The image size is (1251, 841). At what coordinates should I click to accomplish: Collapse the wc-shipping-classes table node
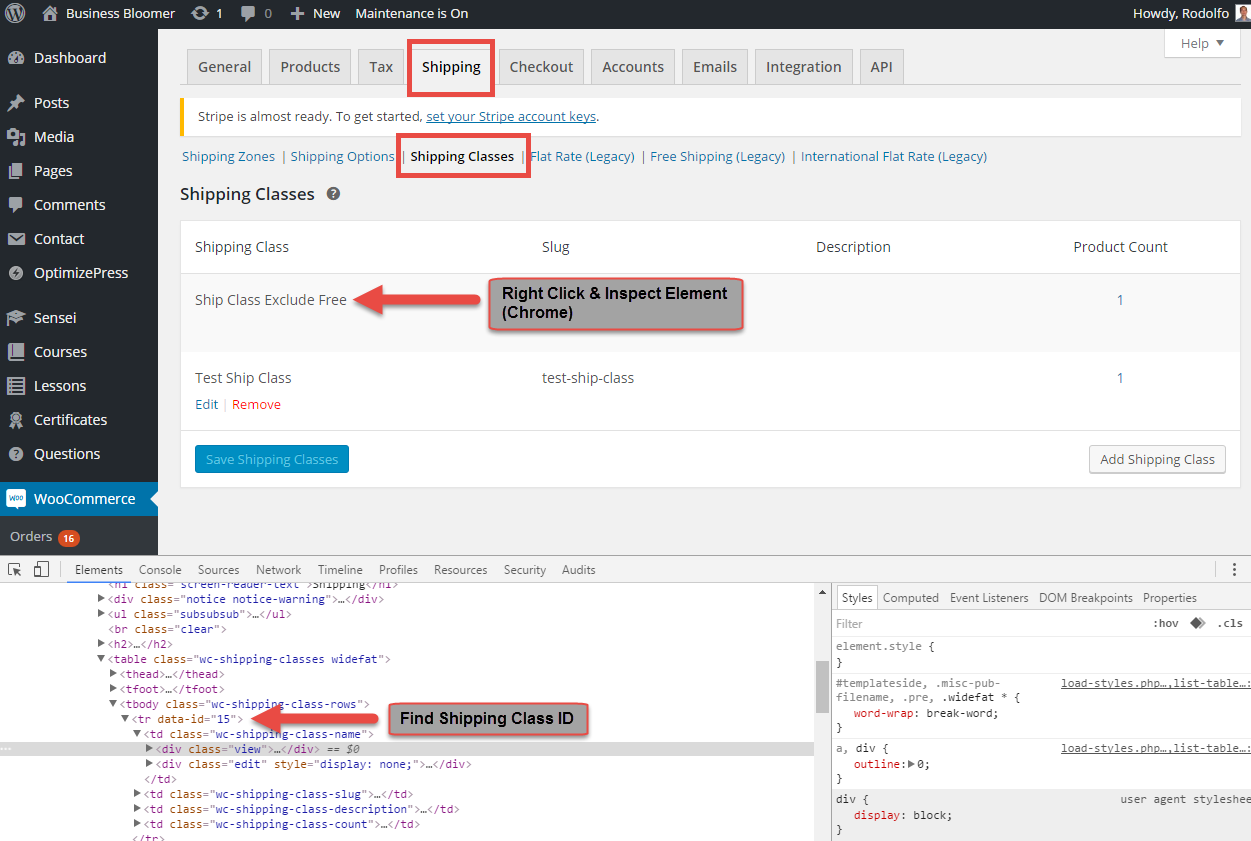[x=101, y=659]
